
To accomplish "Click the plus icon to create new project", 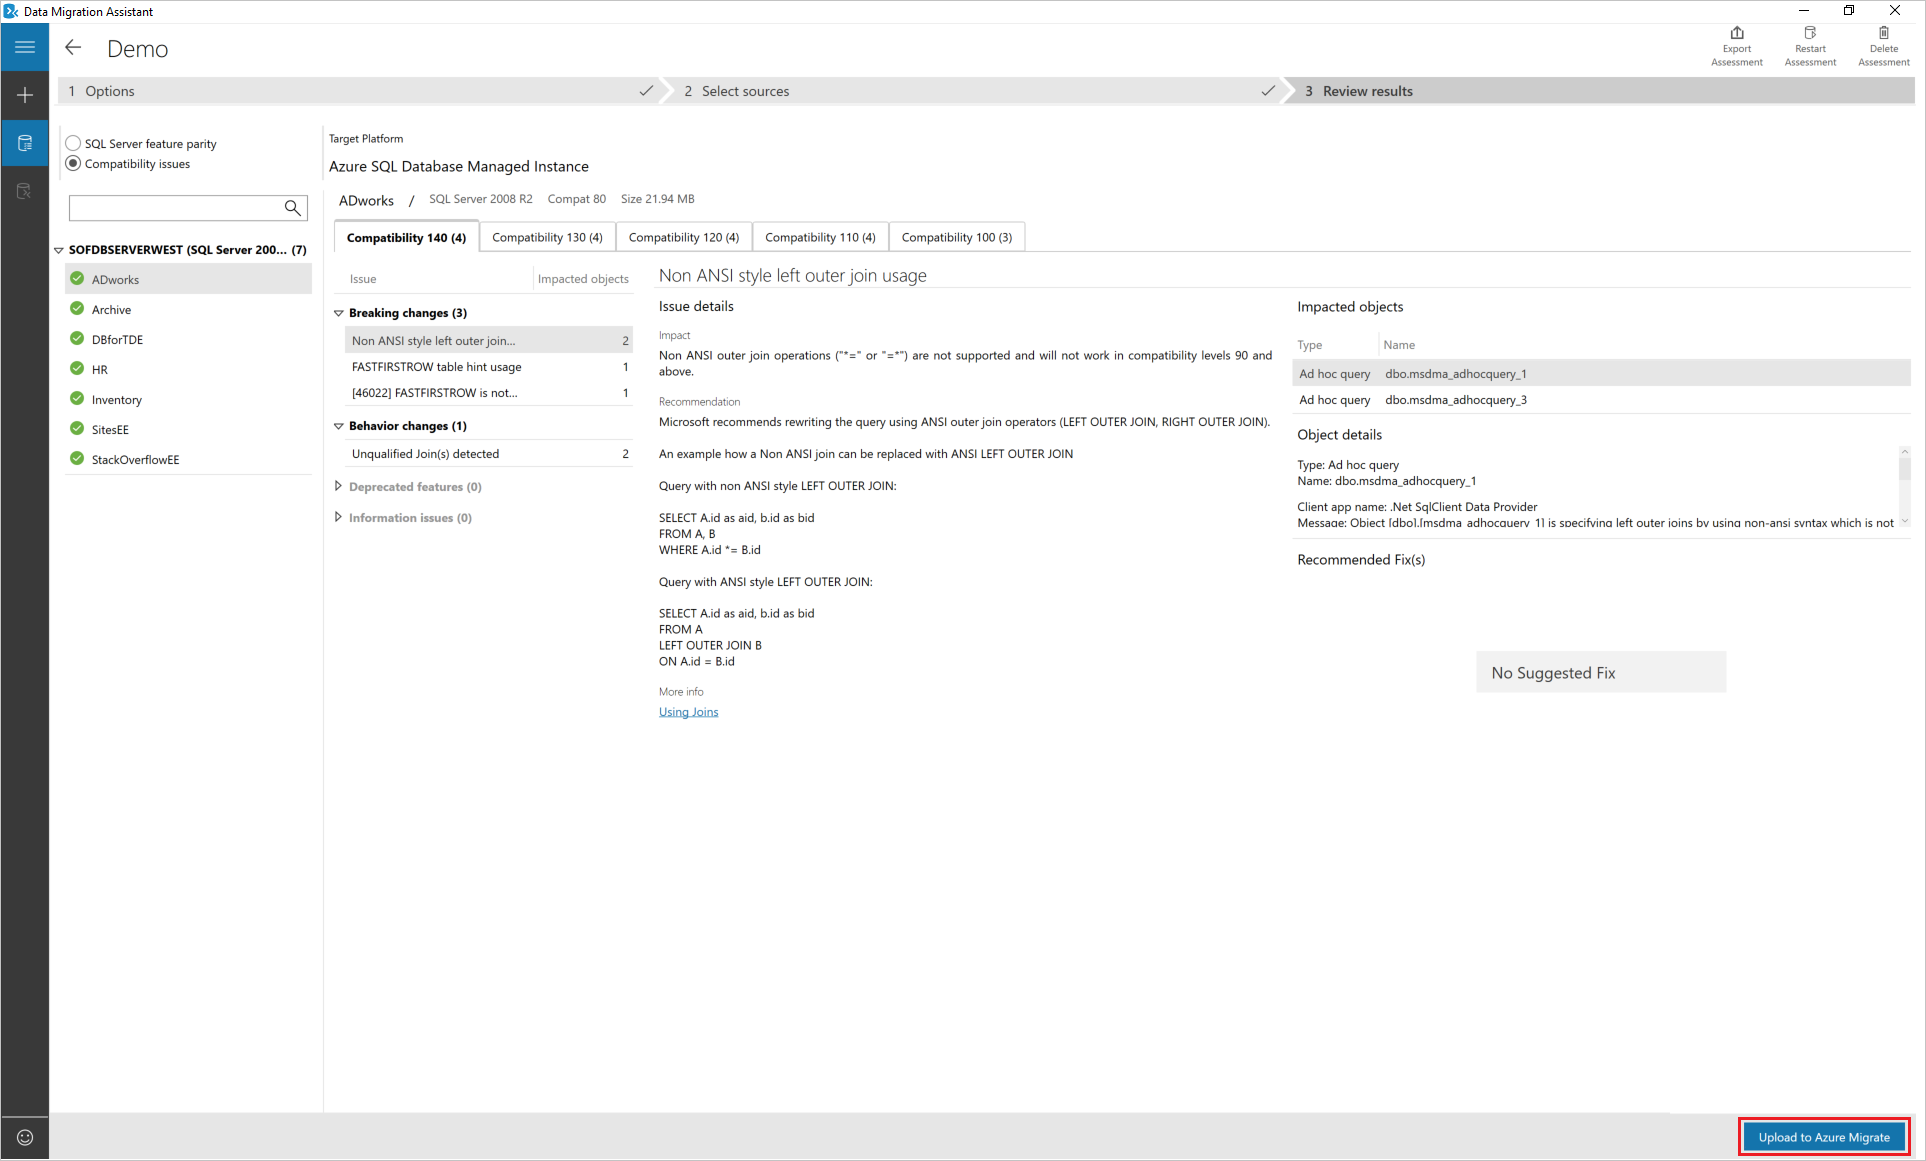I will 25,95.
